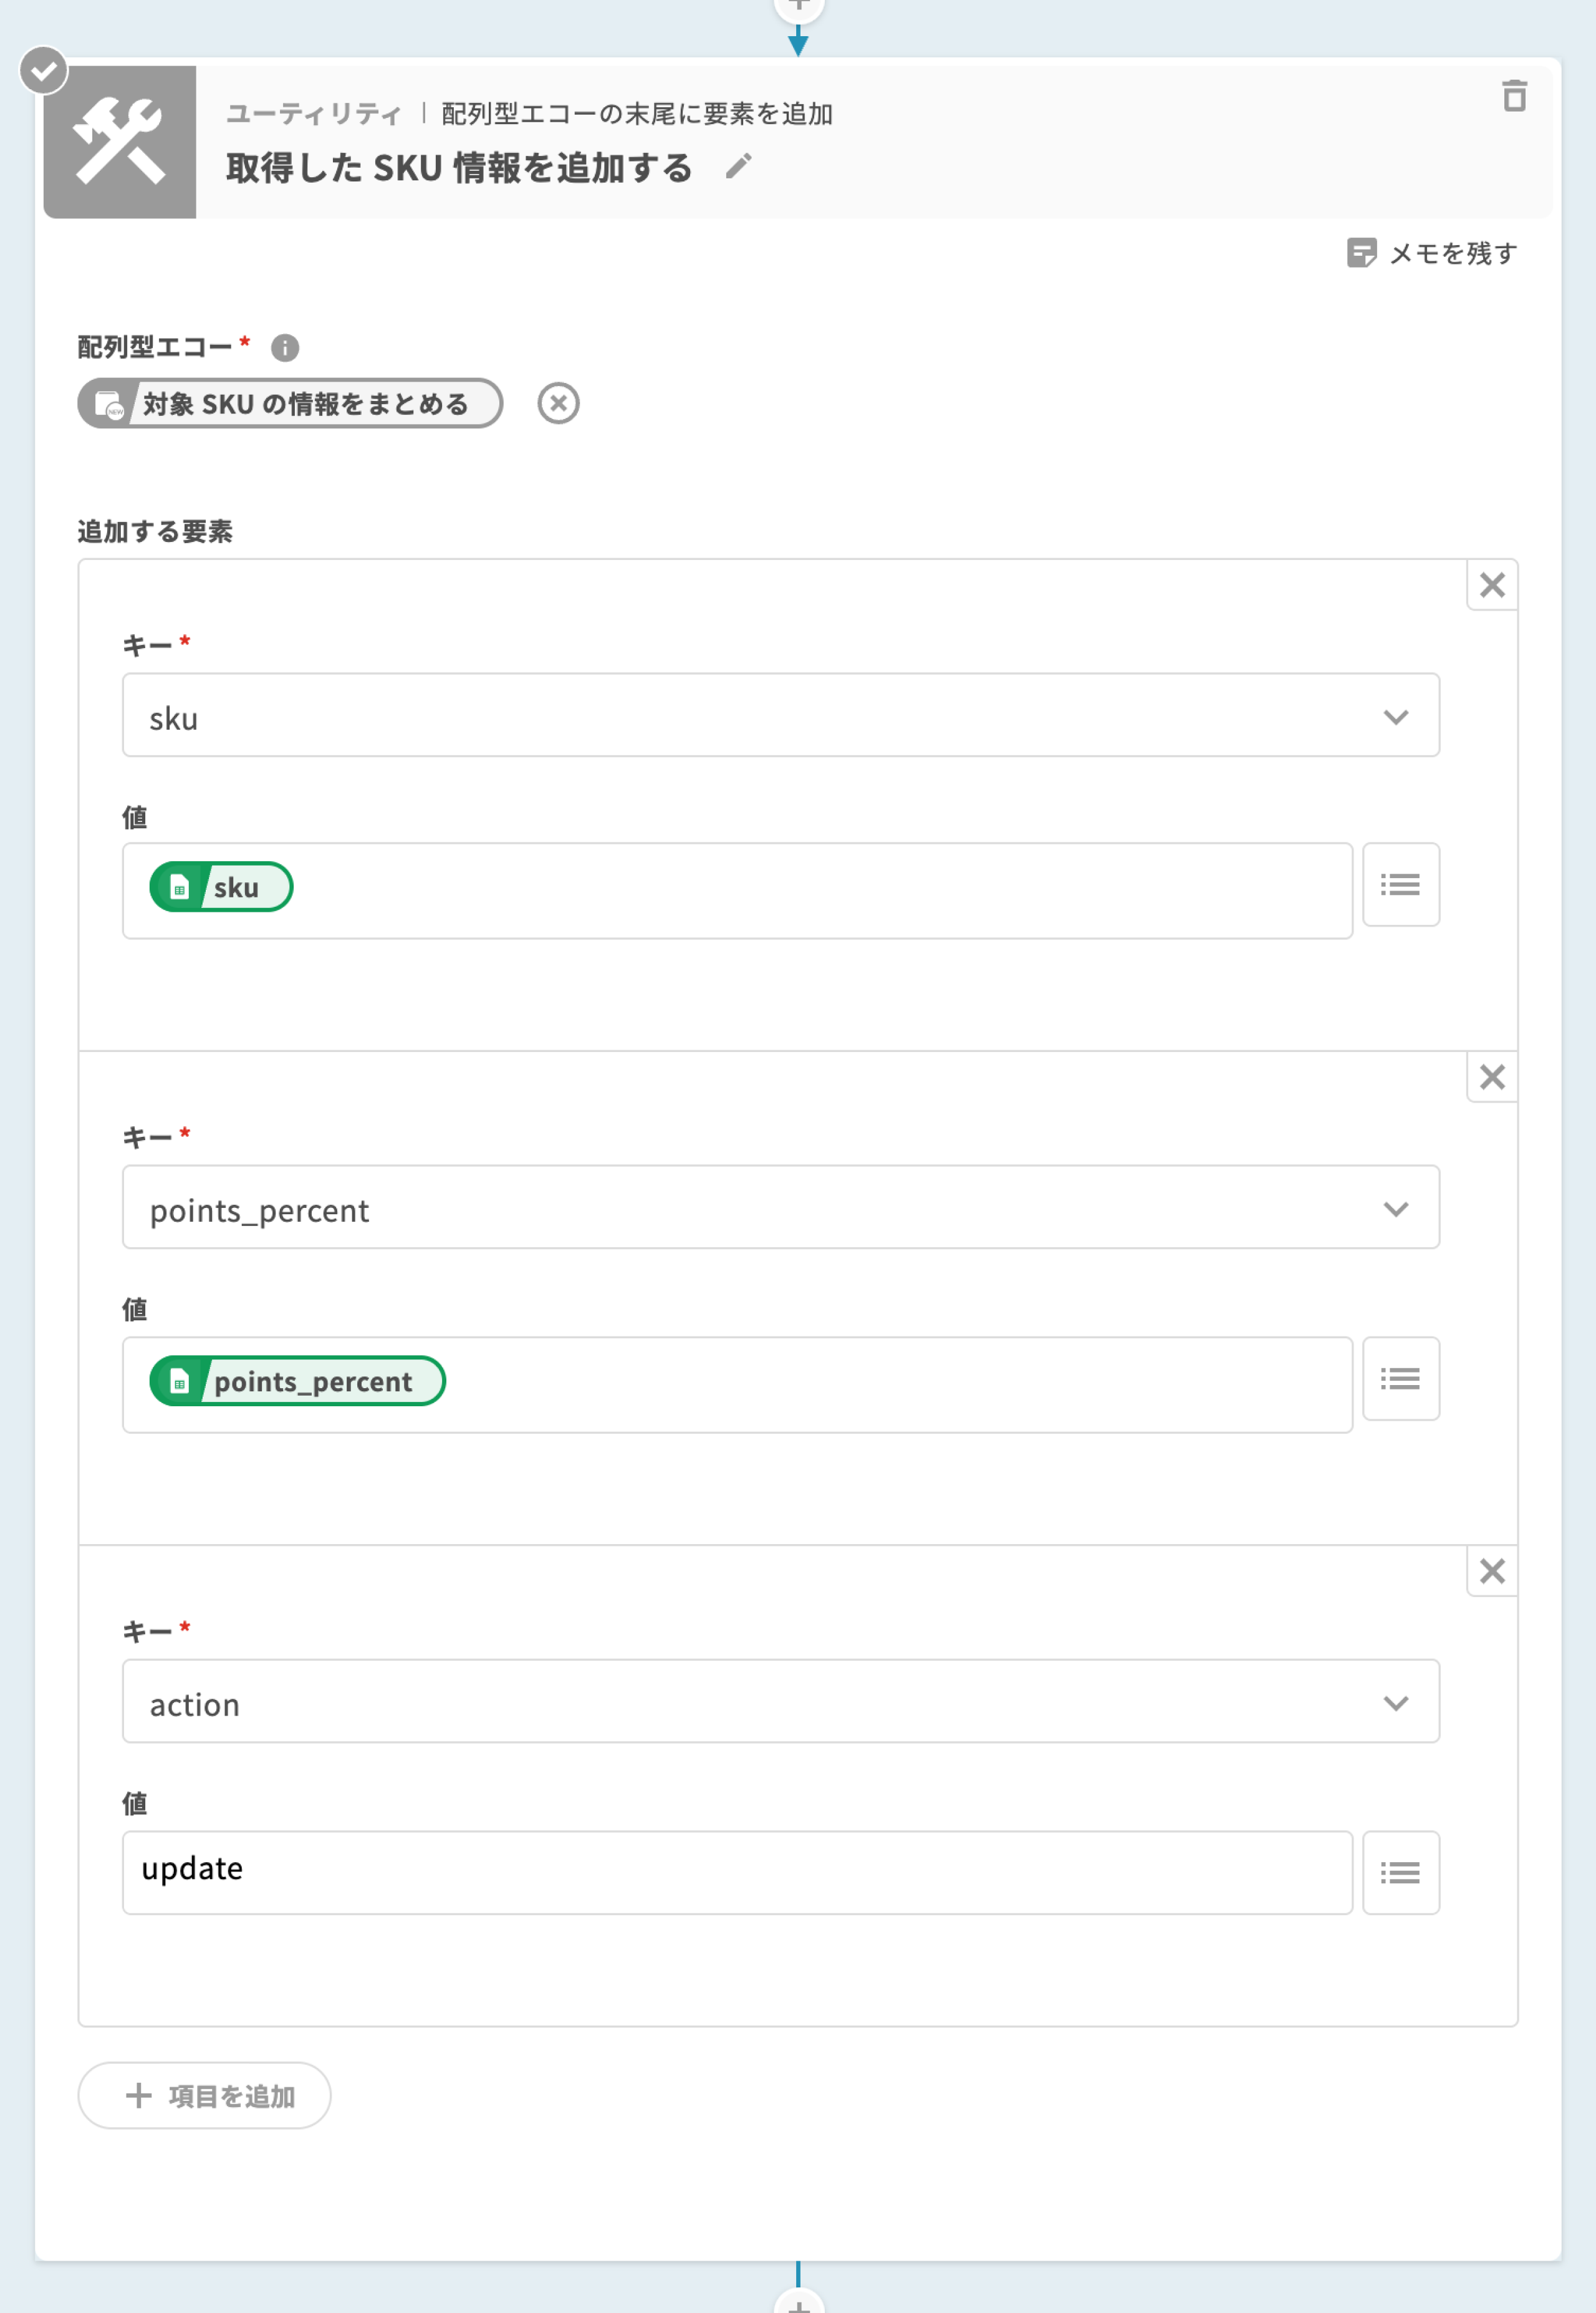Remove the points_percent element entry
Viewport: 1596px width, 2313px height.
[x=1492, y=1077]
